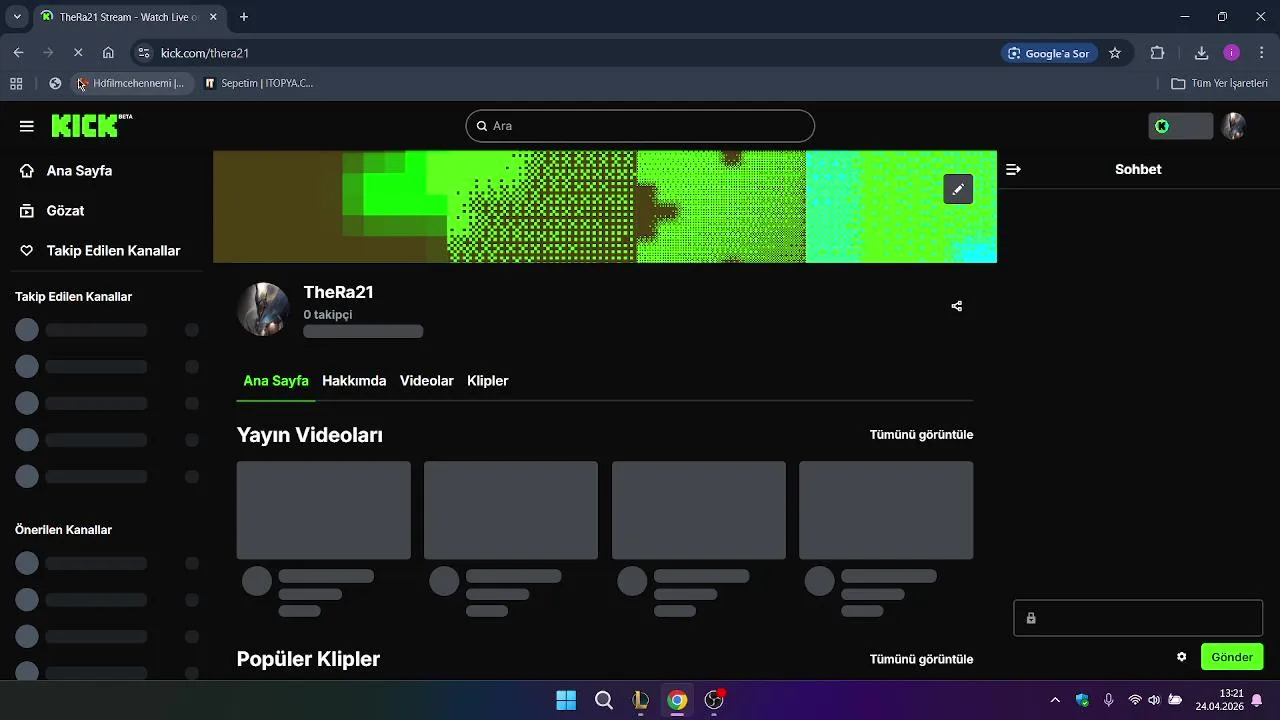Screen dimensions: 1280x720
Task: Open League of Legends taskbar icon
Action: point(641,700)
